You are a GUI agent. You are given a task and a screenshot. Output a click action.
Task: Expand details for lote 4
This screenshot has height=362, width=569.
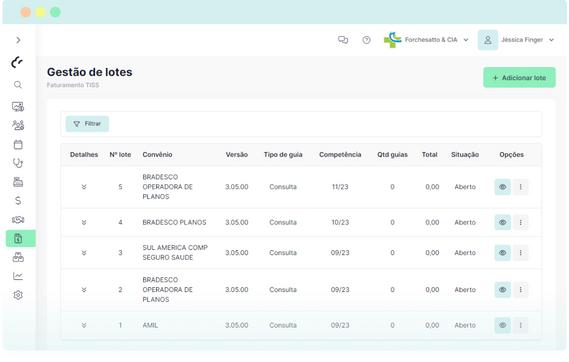[x=84, y=222]
